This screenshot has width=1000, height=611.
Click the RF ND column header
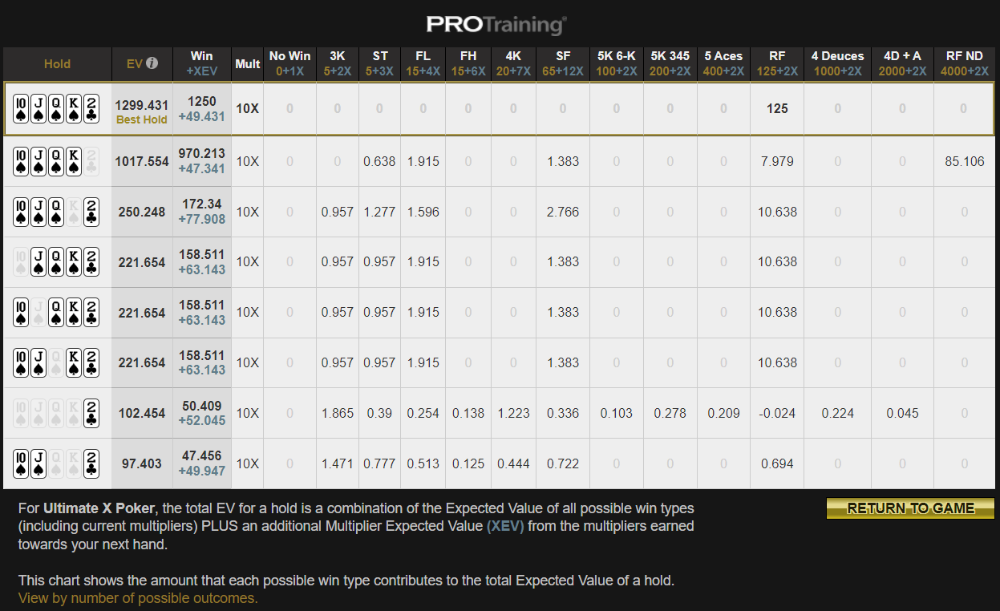point(965,63)
